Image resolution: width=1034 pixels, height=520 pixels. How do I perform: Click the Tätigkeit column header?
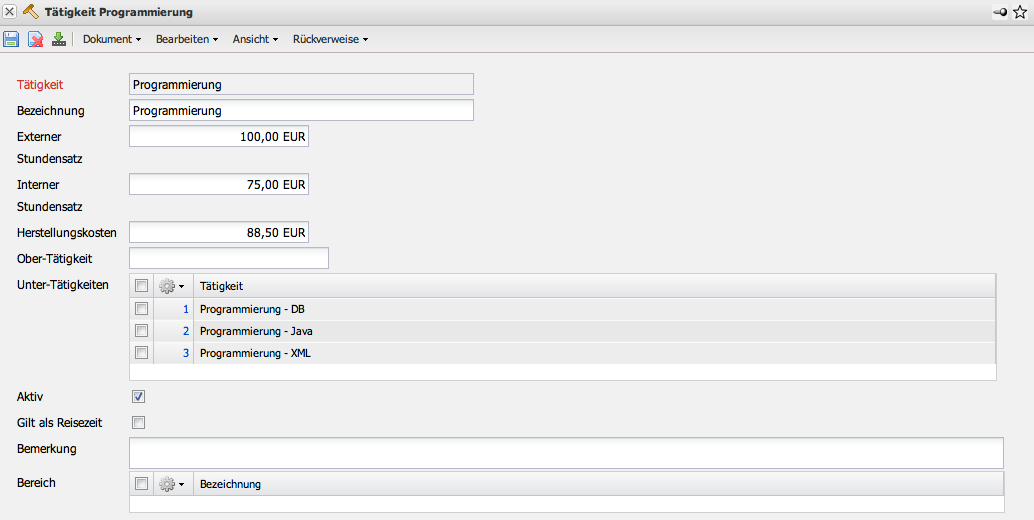(594, 286)
